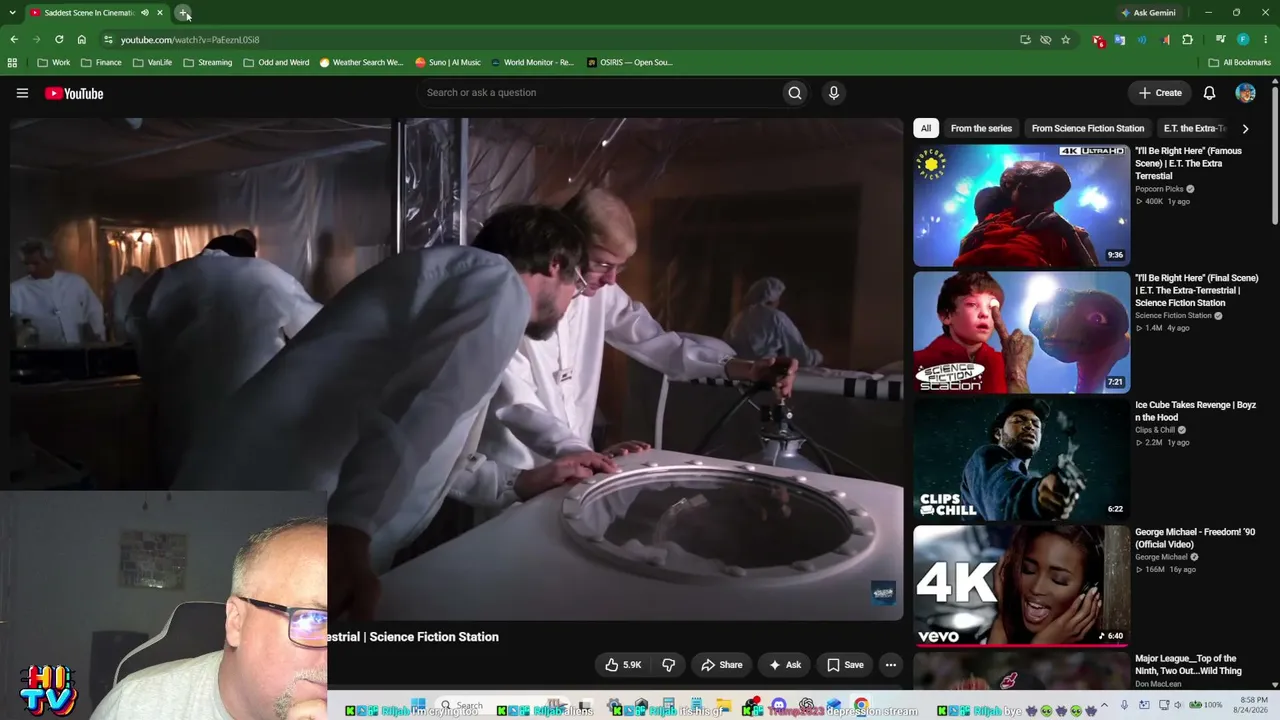Screen dimensions: 1280x720
Task: Open the OSIRIS Open Sou... bookmark
Action: click(630, 62)
